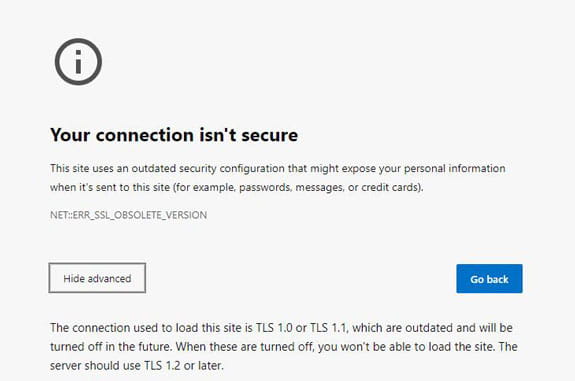Screen dimensions: 575x381
Task: Click the word "passwords" in description
Action: click(x=264, y=187)
